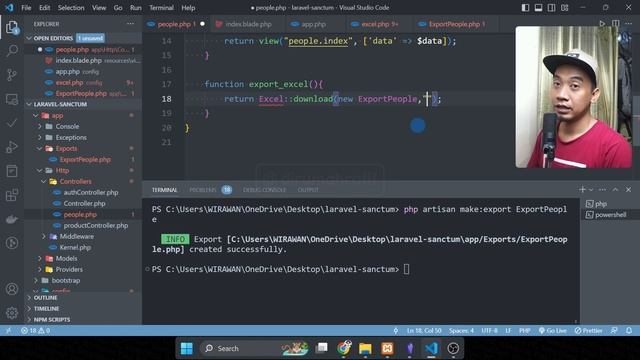
Task: Click Prettier status bar item
Action: 588,331
